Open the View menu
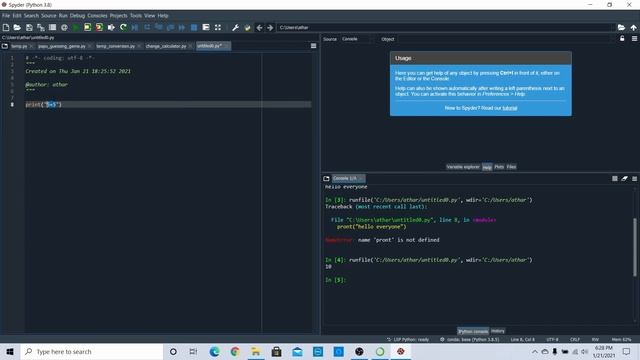 [x=149, y=16]
